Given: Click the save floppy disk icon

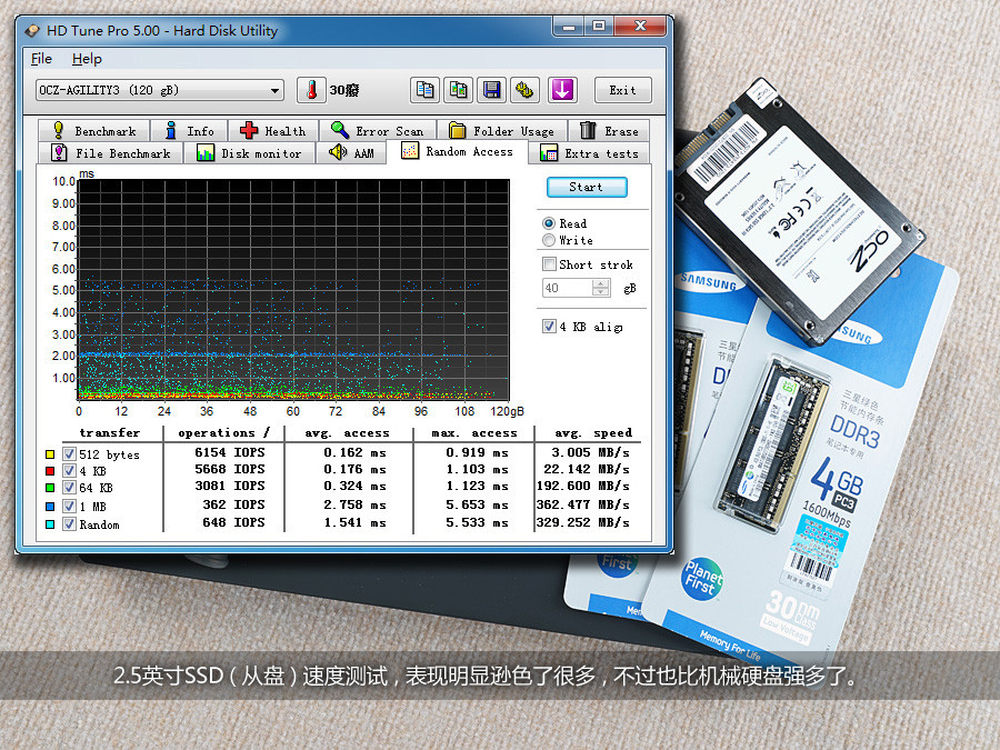Looking at the screenshot, I should point(492,90).
